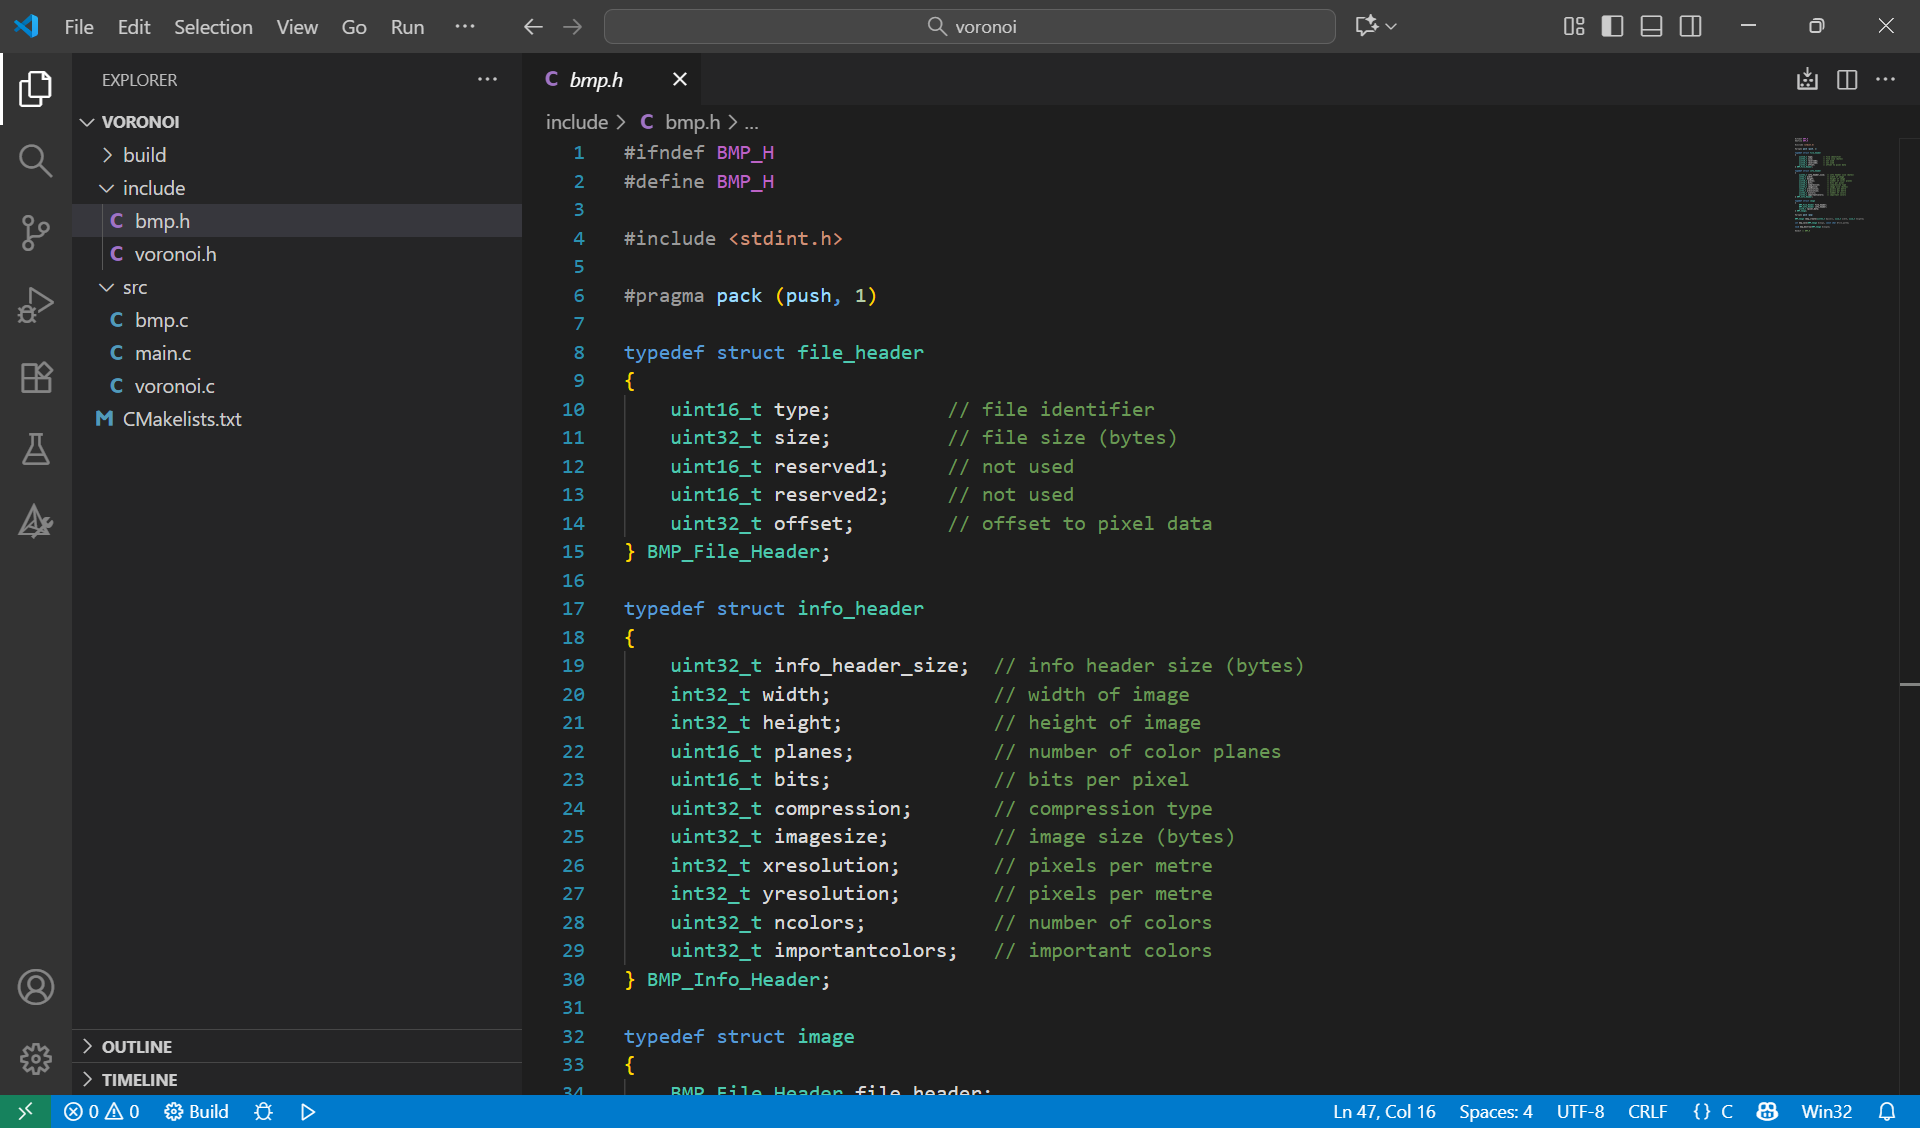Expand the build folder

pos(144,155)
